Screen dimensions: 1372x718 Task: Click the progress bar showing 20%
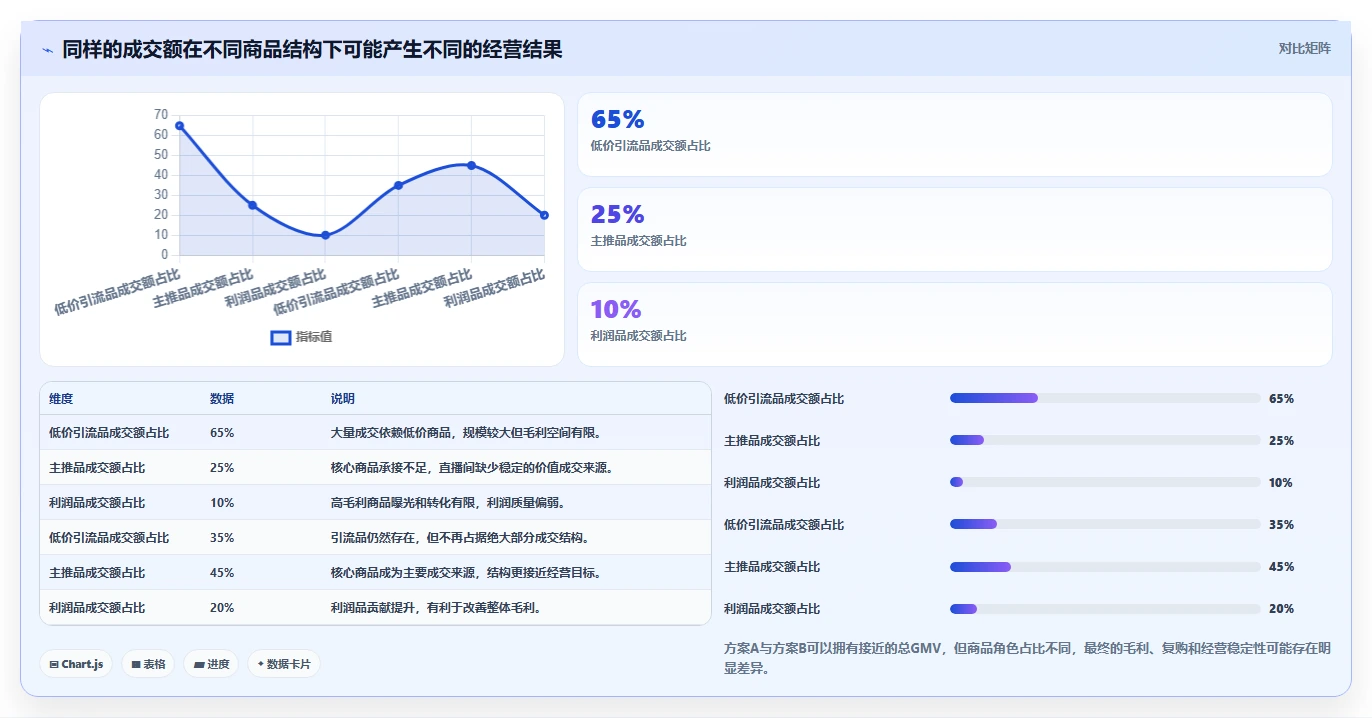[1105, 608]
